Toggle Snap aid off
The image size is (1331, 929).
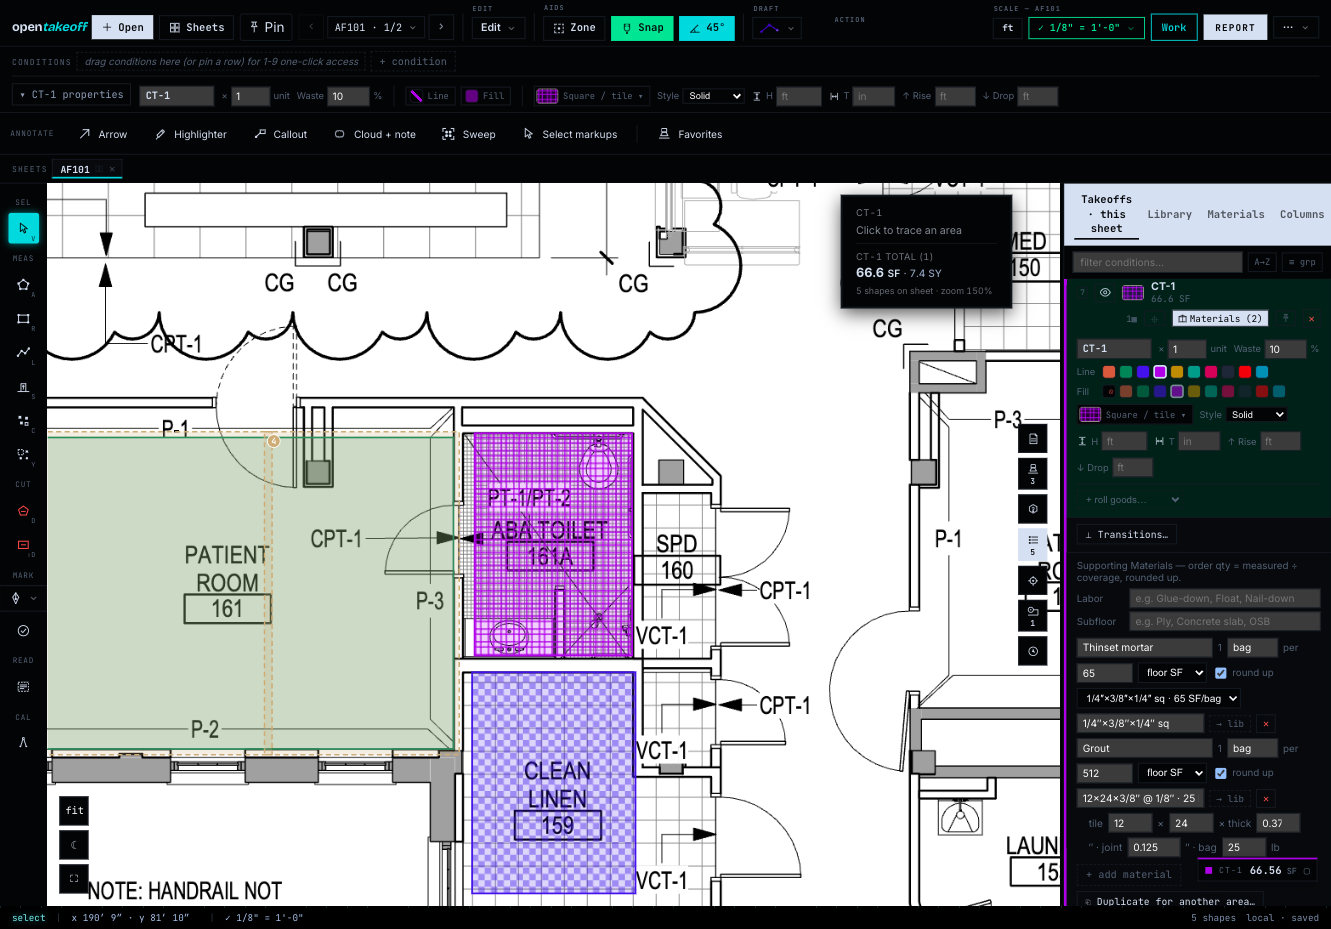(x=642, y=28)
